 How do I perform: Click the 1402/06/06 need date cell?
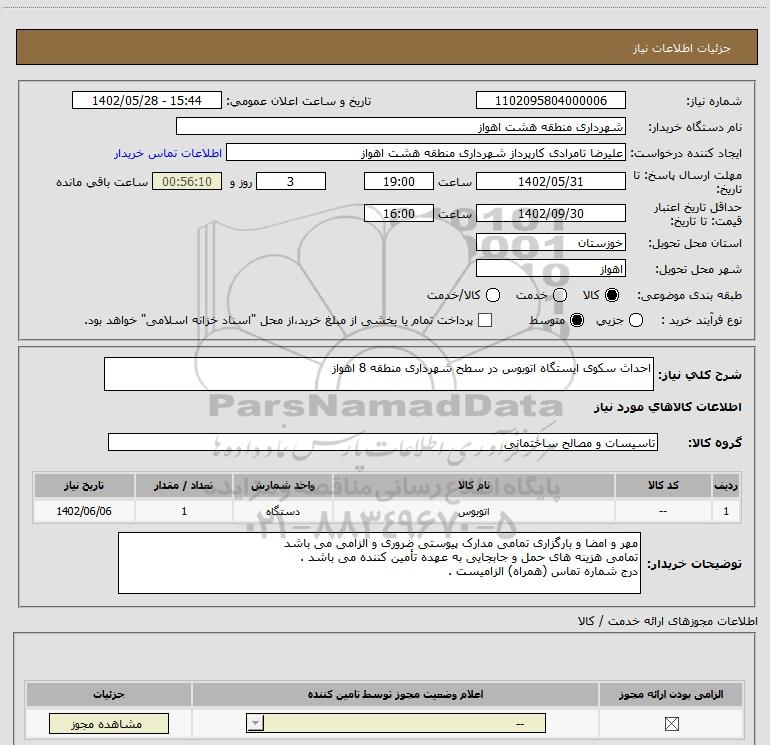tap(84, 511)
